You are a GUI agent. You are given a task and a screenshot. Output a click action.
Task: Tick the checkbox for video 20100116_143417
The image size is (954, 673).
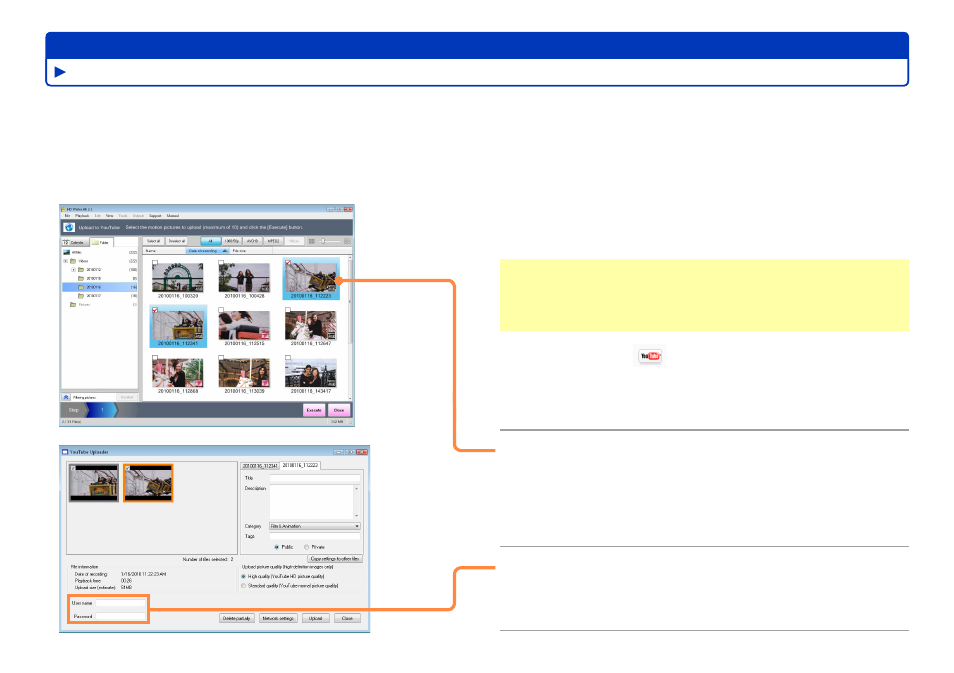(x=288, y=358)
